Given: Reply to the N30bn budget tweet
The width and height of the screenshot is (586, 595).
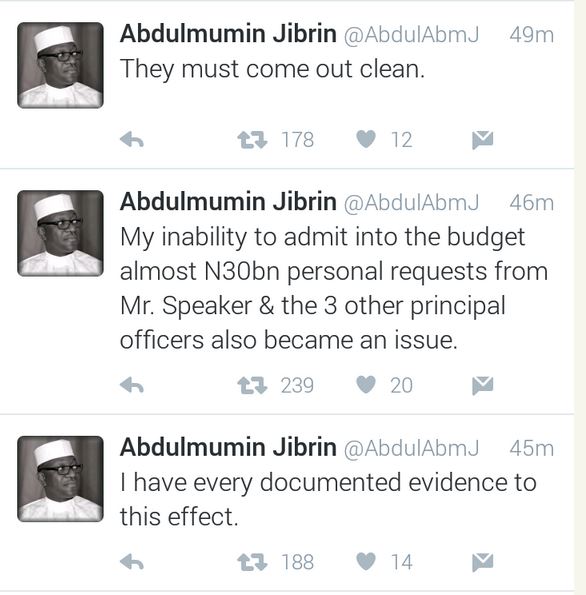Looking at the screenshot, I should point(132,385).
